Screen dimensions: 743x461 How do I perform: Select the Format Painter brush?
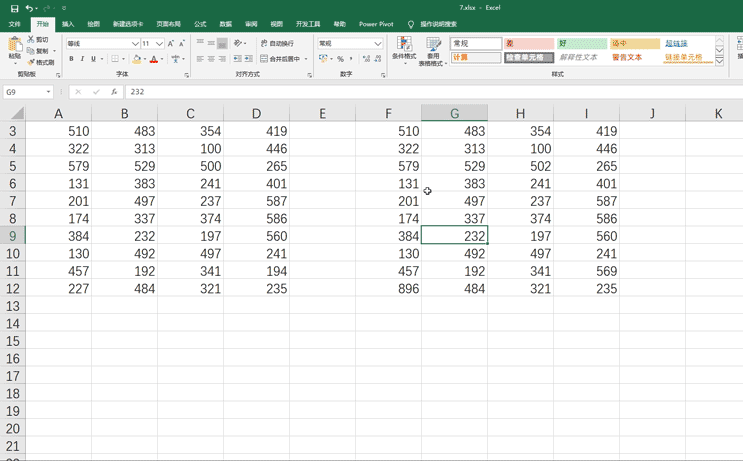tap(31, 62)
